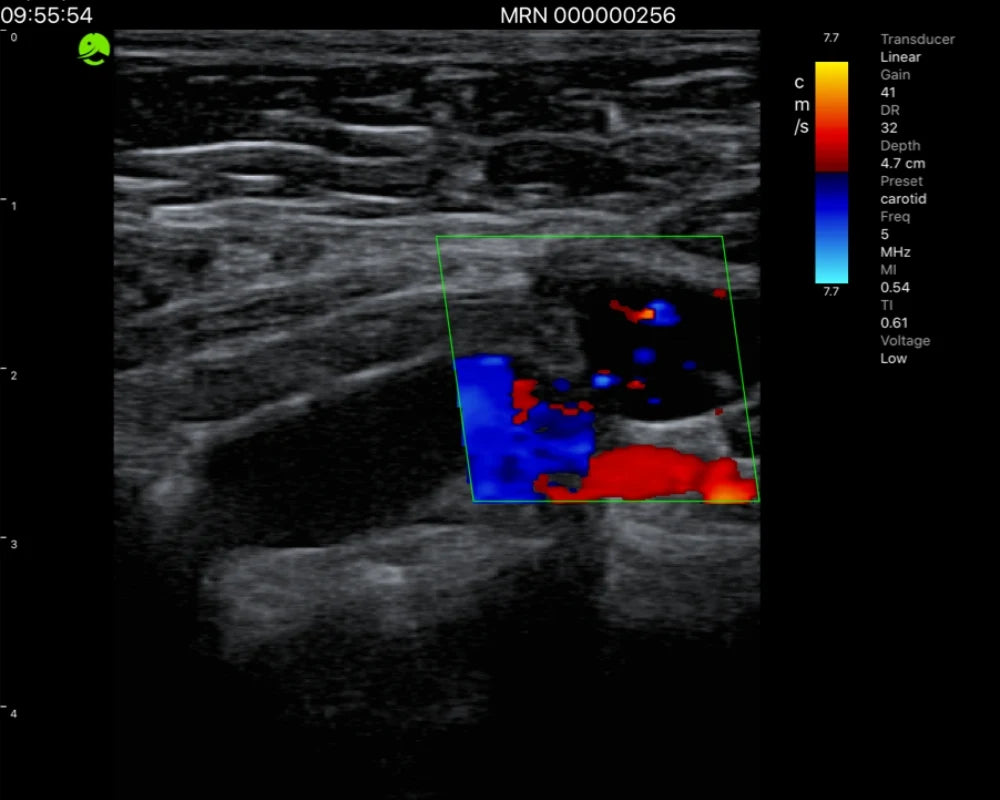Click the color Doppler velocity scale bar
The width and height of the screenshot is (1000, 800).
pos(831,172)
